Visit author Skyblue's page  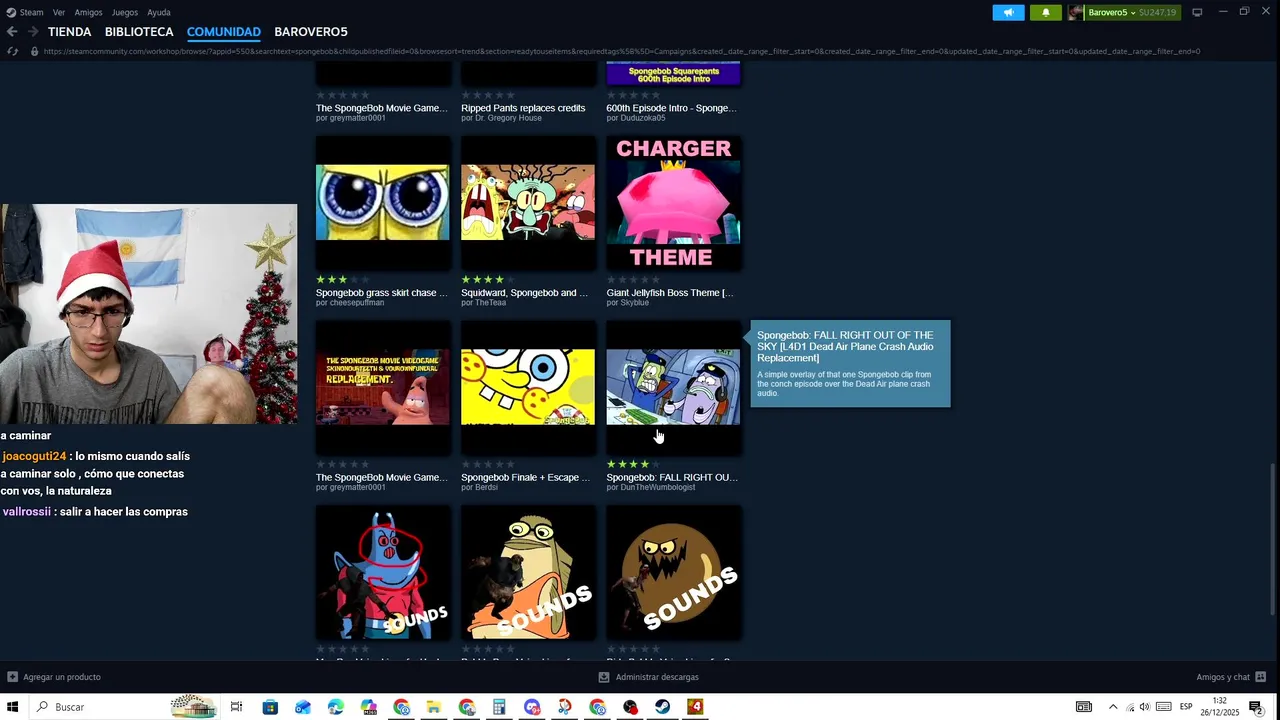pos(628,303)
